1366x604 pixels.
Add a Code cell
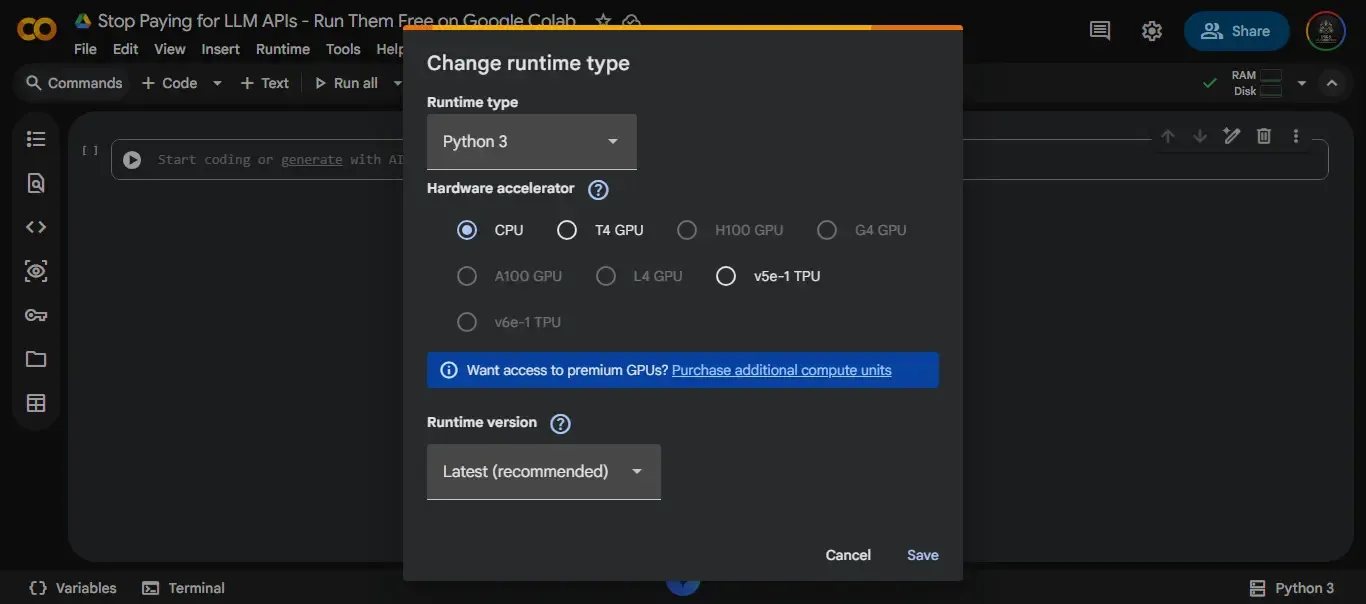click(169, 83)
